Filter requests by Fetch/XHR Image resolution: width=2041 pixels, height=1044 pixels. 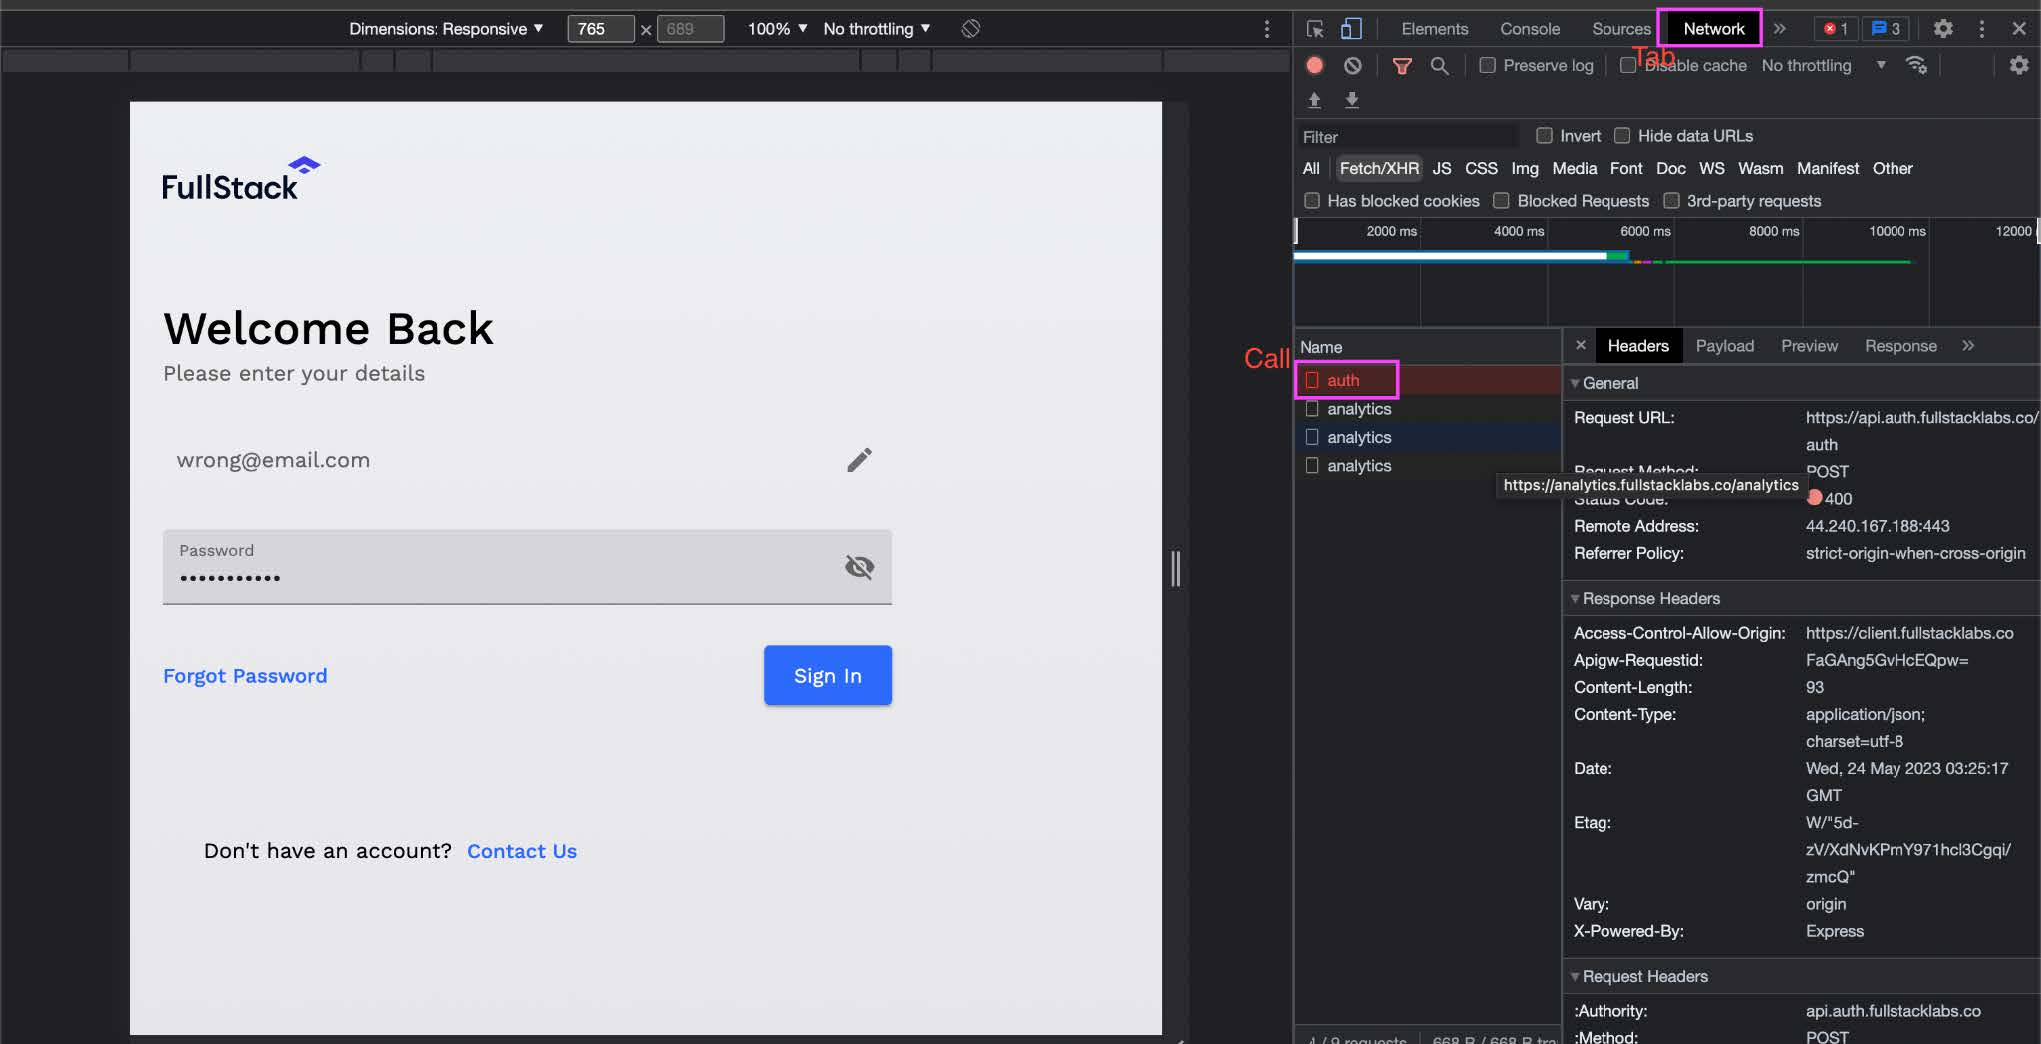[1379, 168]
